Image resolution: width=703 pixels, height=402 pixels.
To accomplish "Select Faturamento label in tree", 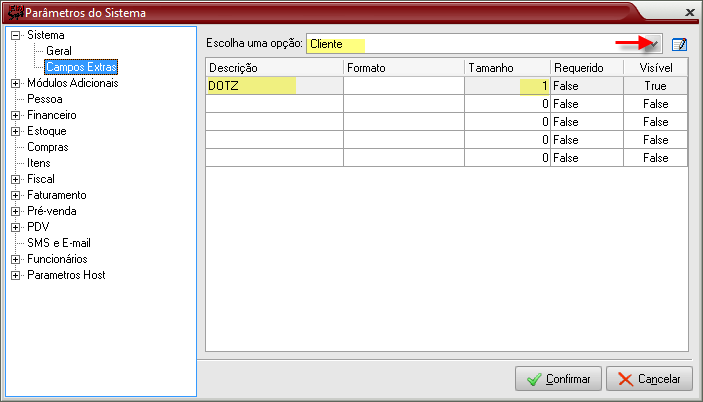I will [x=56, y=195].
